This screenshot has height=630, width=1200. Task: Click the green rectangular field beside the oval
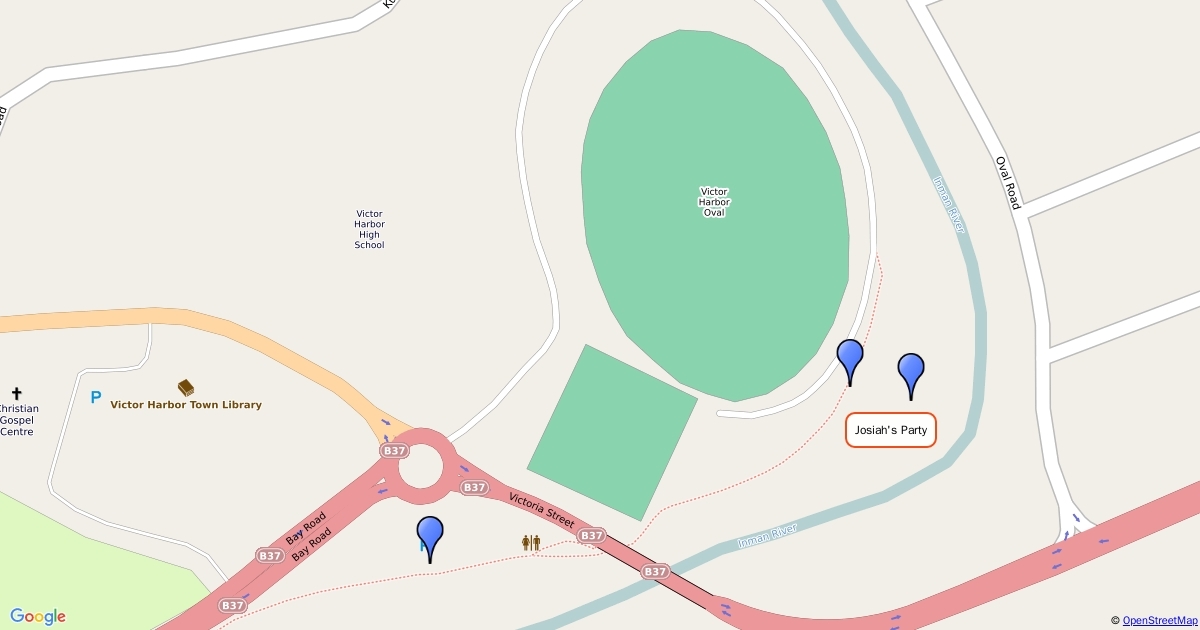tap(612, 433)
